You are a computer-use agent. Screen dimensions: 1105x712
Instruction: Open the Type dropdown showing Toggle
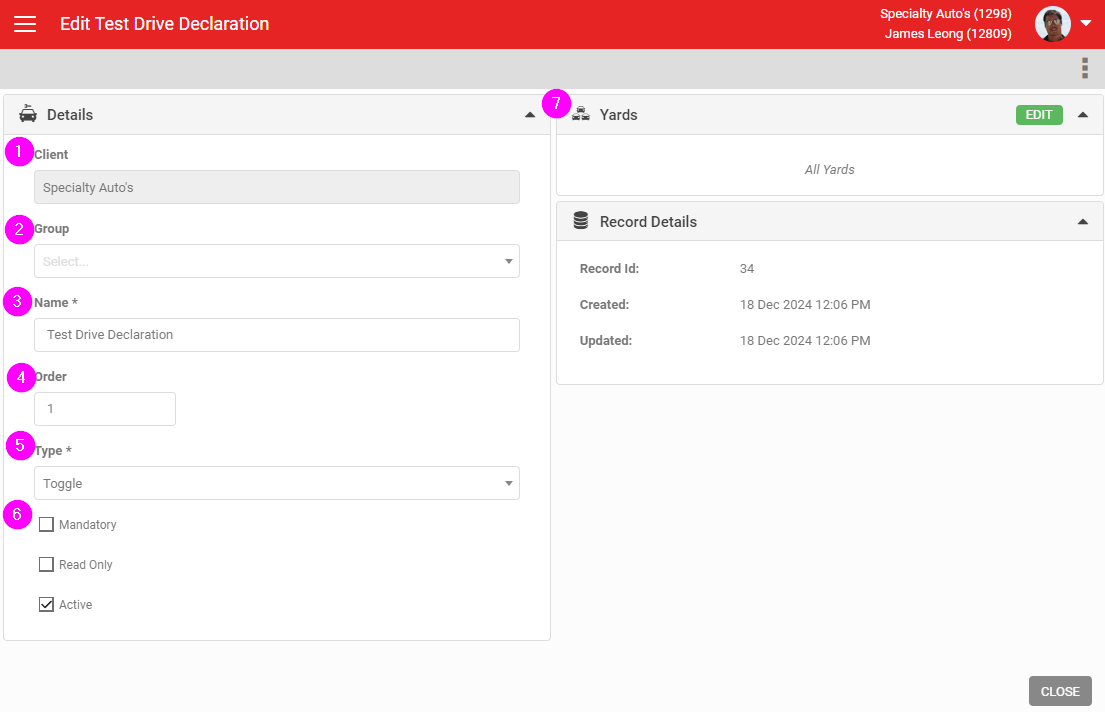tap(277, 483)
